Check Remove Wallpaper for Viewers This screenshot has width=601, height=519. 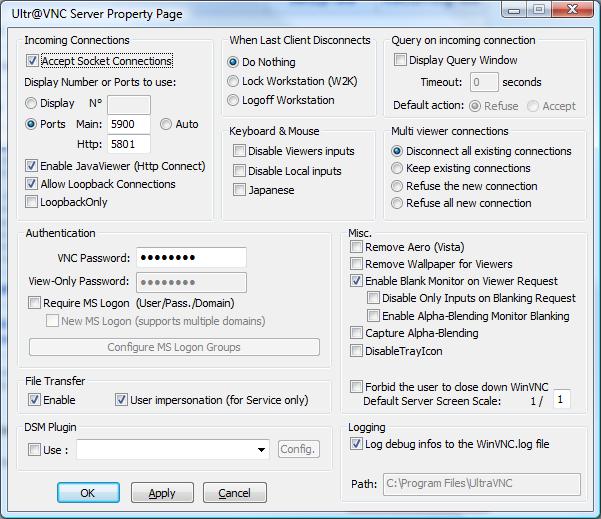tap(356, 264)
